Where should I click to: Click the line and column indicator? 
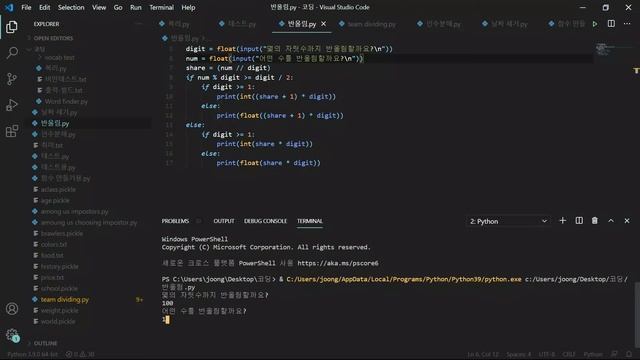483,354
